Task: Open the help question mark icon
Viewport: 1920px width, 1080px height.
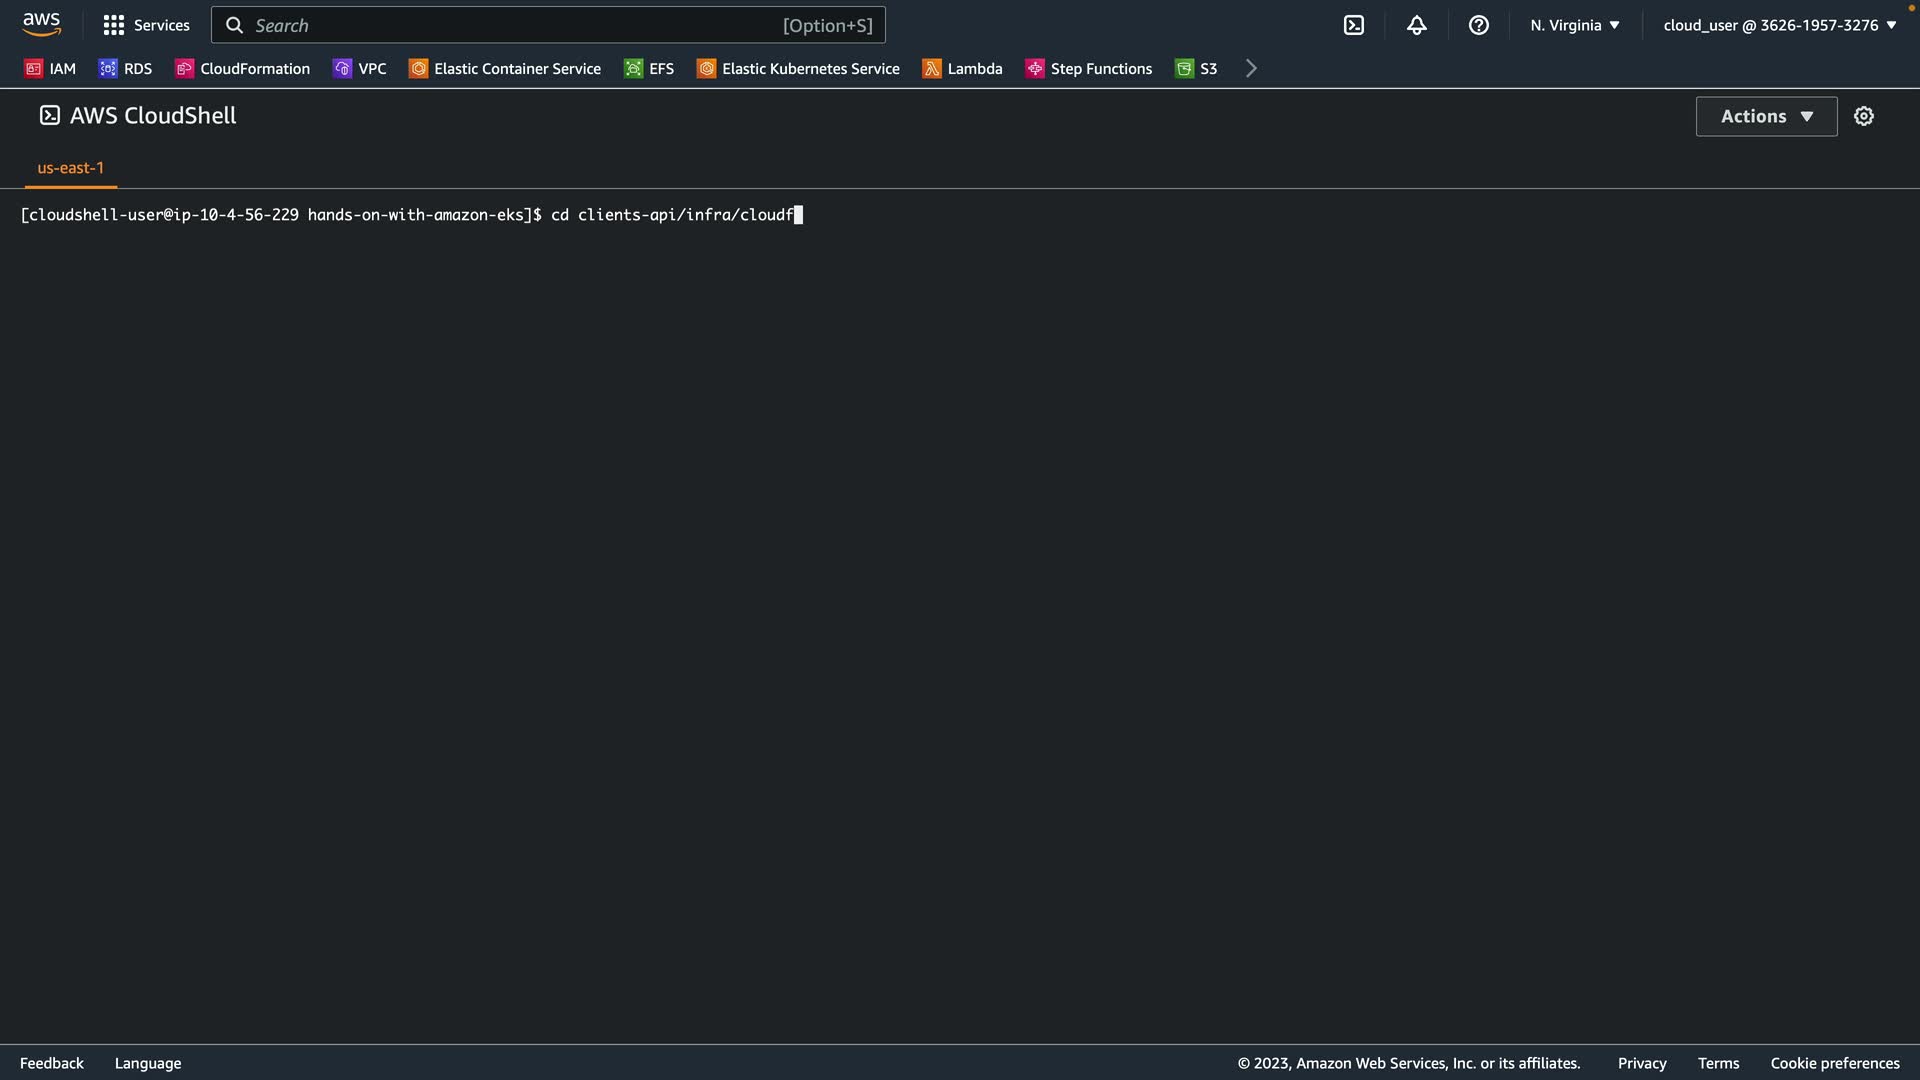Action: pyautogui.click(x=1478, y=25)
